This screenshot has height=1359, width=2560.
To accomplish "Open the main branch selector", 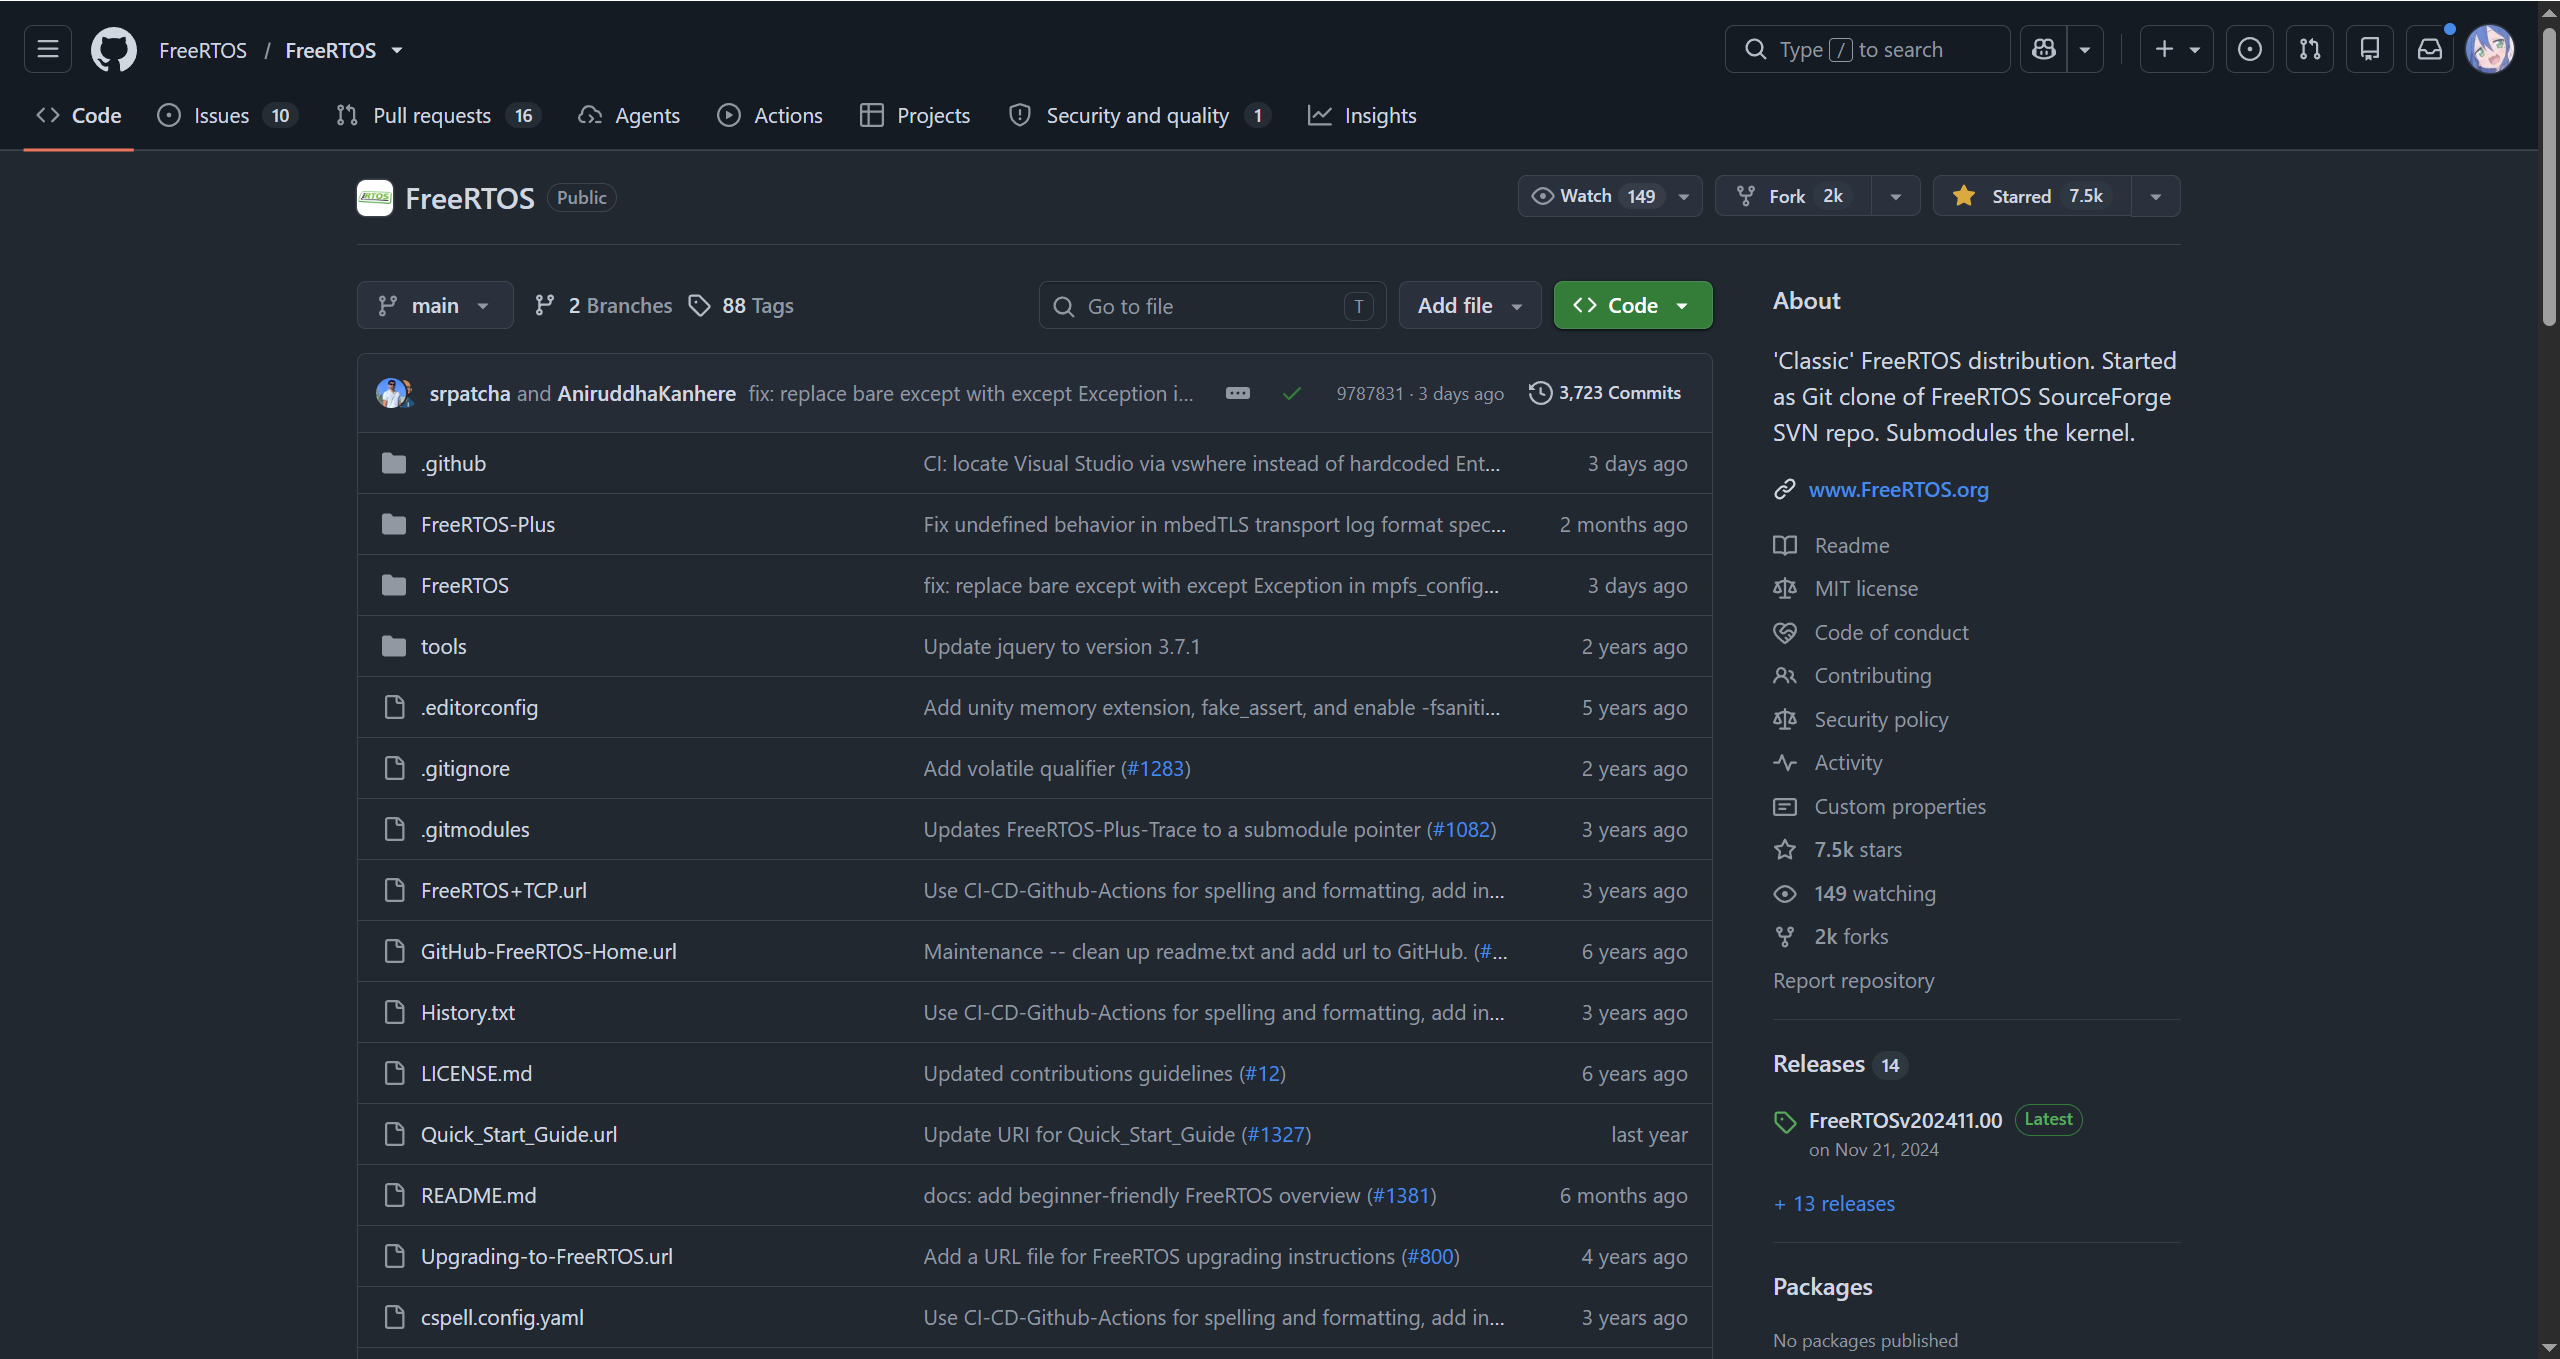I will click(435, 305).
